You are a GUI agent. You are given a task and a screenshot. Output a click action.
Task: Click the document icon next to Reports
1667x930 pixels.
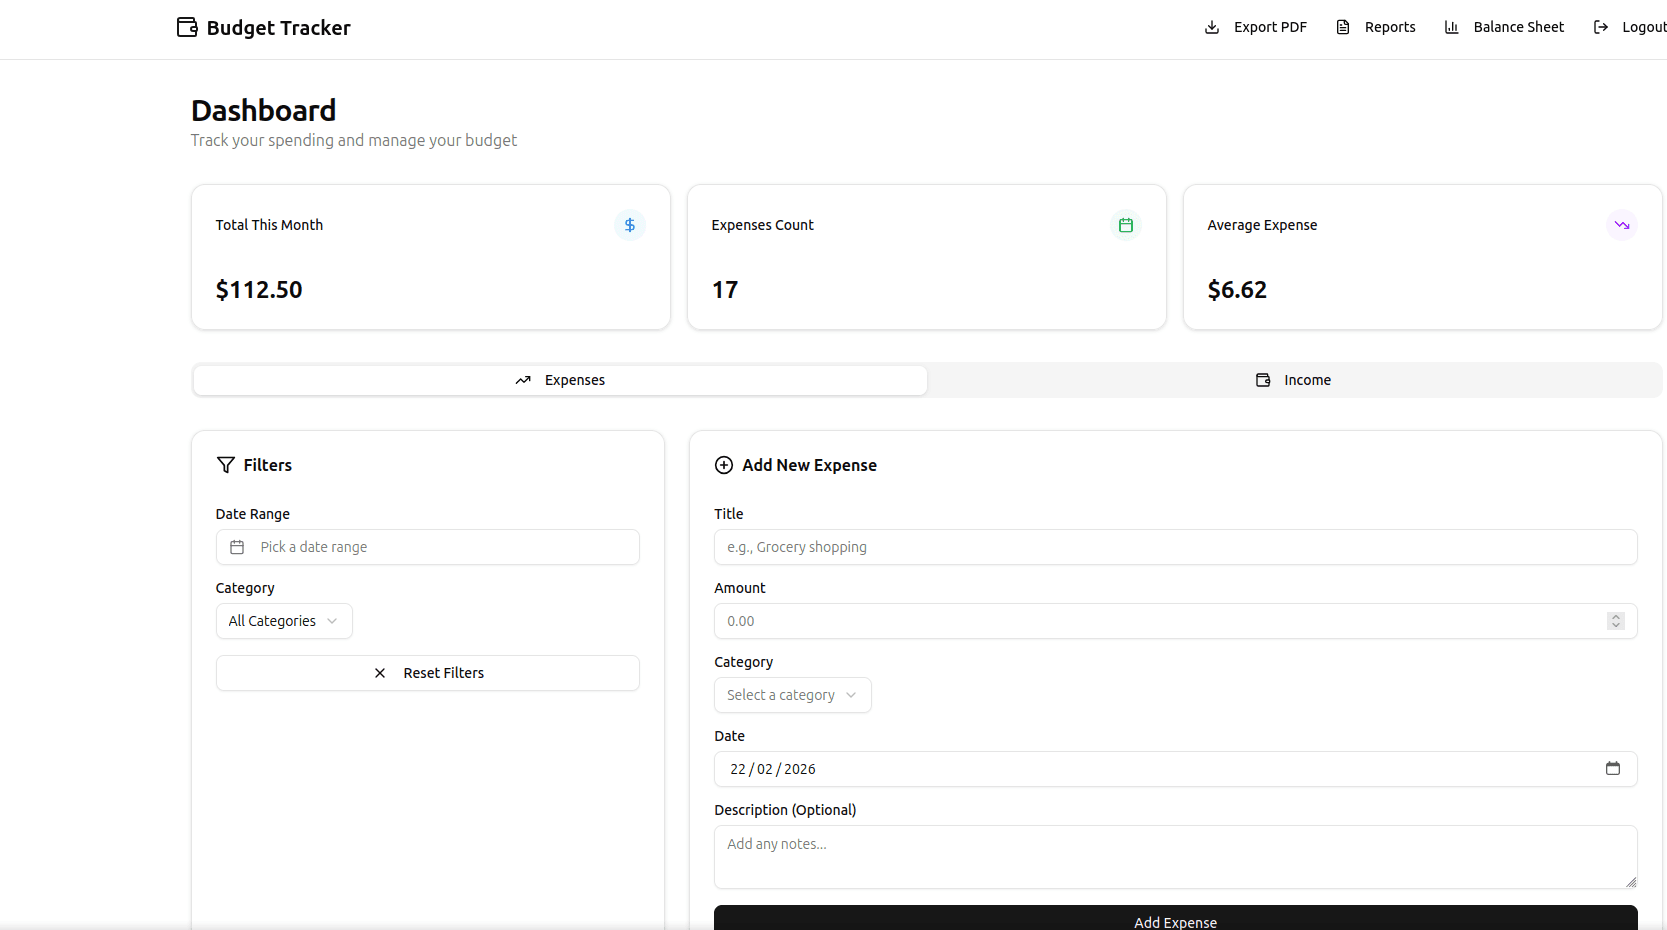click(1343, 27)
